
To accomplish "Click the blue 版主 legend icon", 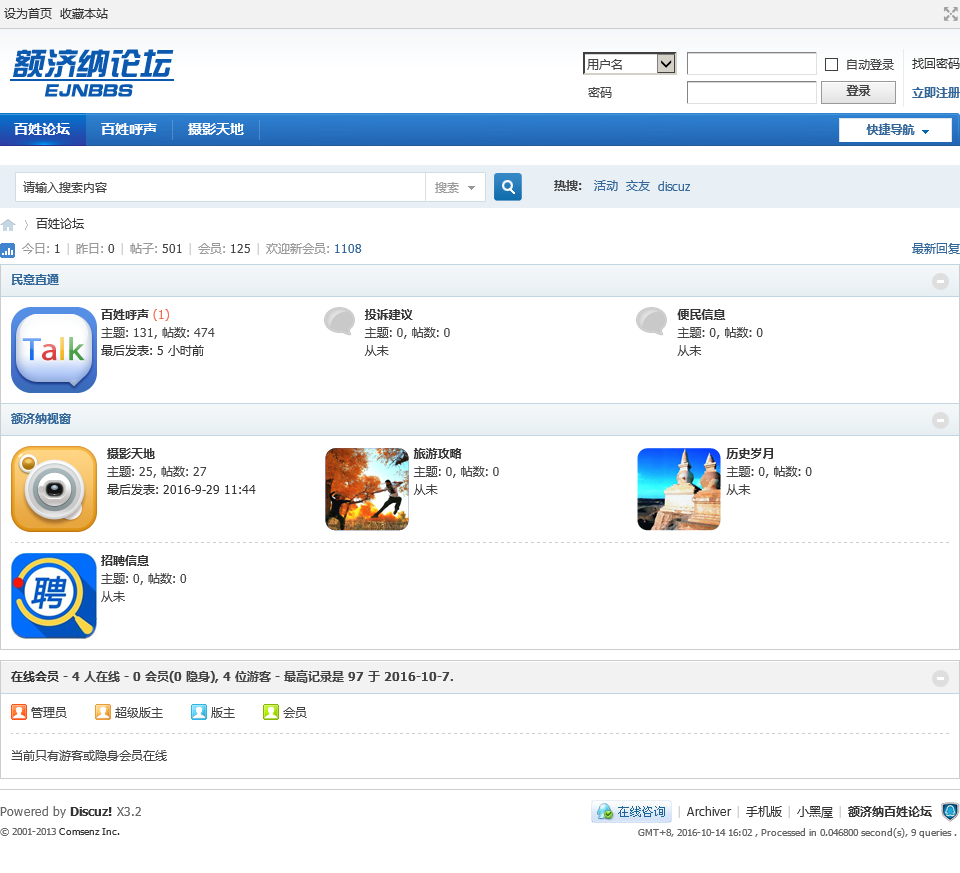I will (199, 712).
